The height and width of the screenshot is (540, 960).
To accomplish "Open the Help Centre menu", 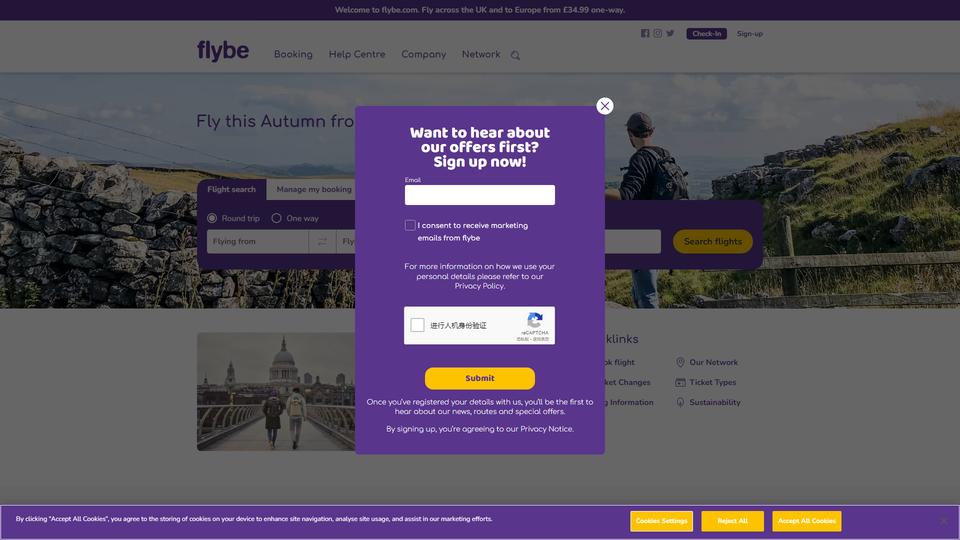I will pyautogui.click(x=357, y=54).
